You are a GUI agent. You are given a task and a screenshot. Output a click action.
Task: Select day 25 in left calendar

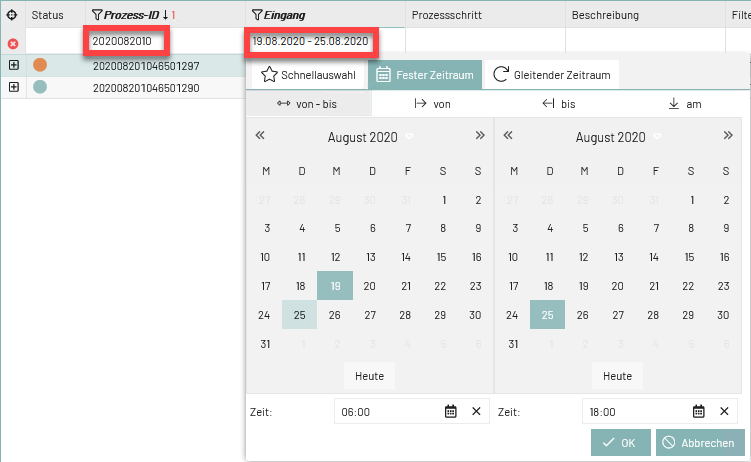click(299, 315)
